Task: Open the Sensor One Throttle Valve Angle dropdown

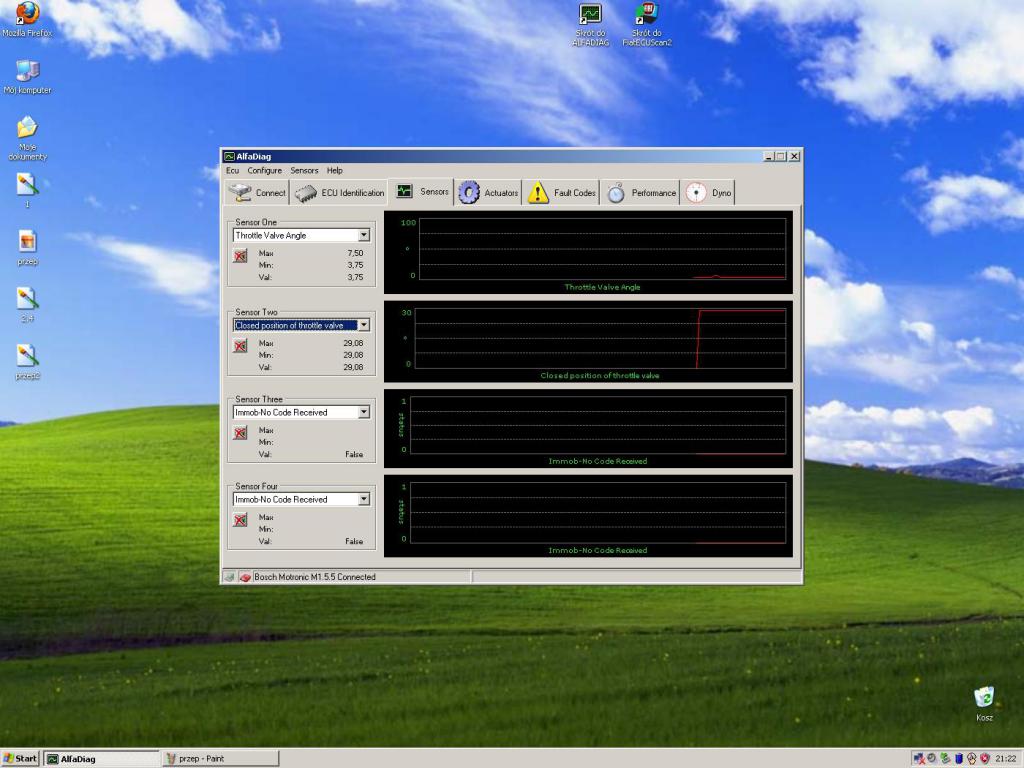Action: [x=364, y=235]
